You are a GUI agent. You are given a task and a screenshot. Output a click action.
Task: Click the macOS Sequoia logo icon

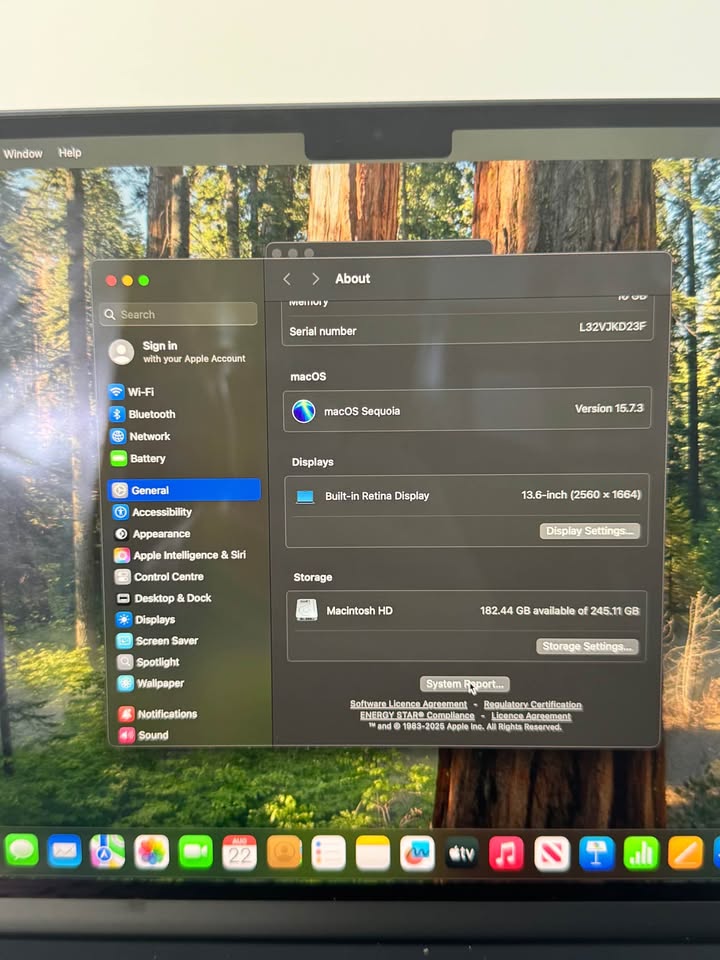coord(304,411)
